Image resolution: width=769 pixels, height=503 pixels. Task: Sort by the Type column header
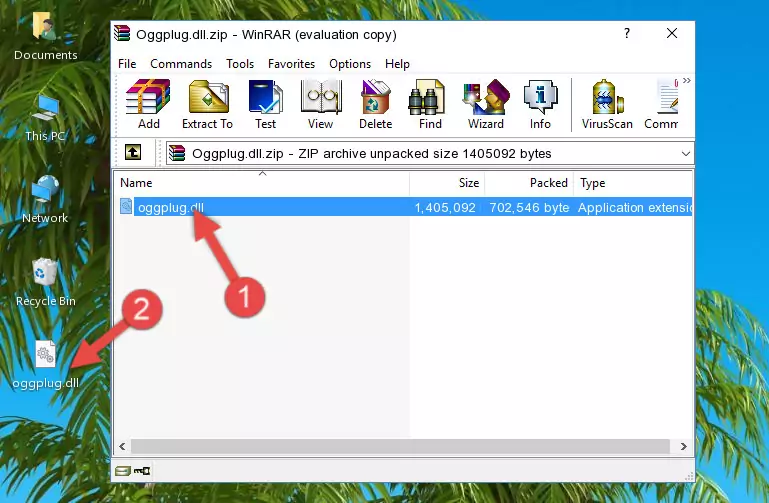(x=633, y=183)
